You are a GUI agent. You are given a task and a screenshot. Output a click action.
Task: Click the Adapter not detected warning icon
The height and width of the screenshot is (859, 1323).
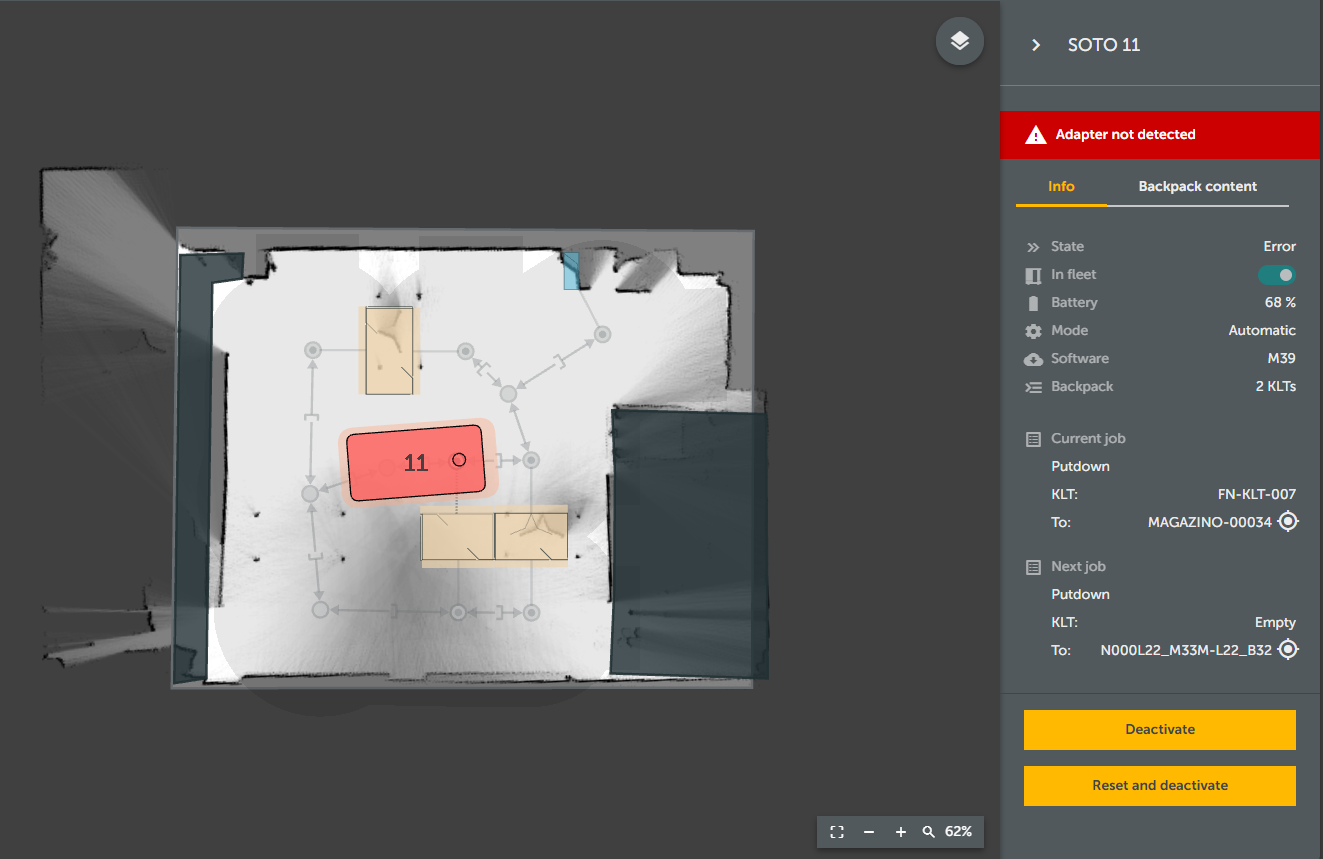click(x=1036, y=134)
